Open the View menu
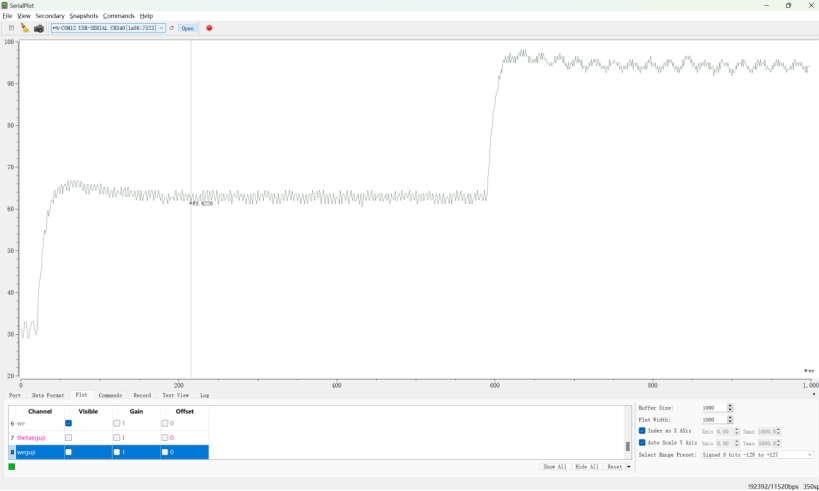The image size is (819, 491). tap(24, 16)
